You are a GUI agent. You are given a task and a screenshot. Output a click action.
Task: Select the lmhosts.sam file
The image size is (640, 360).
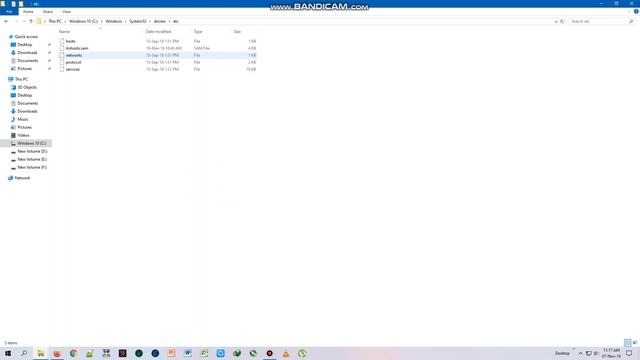[77, 48]
